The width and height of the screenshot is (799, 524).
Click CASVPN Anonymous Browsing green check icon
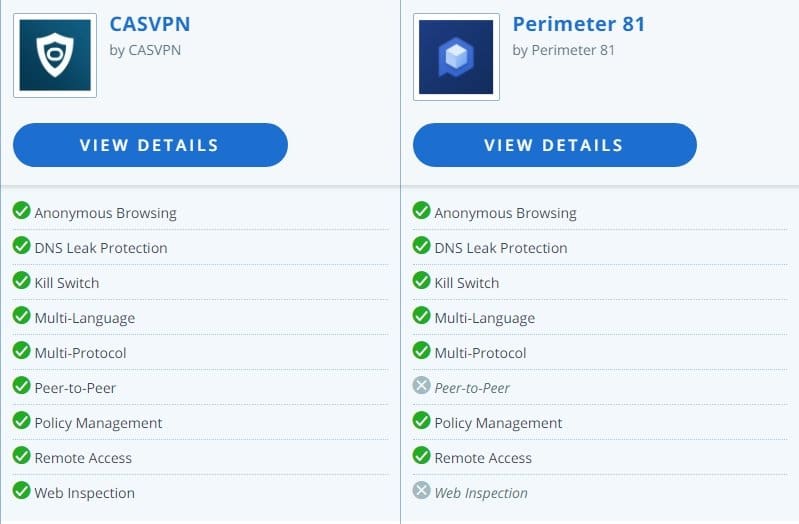pyautogui.click(x=21, y=211)
